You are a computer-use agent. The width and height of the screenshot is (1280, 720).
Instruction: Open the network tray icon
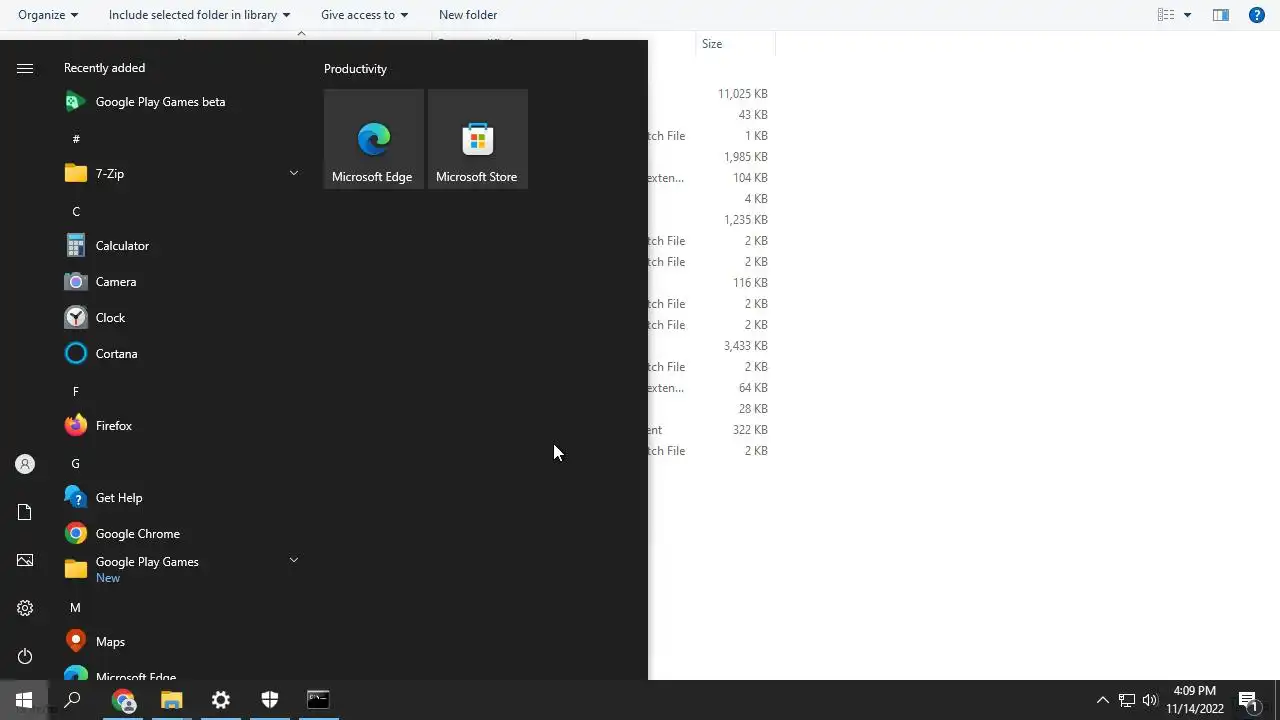(1127, 700)
